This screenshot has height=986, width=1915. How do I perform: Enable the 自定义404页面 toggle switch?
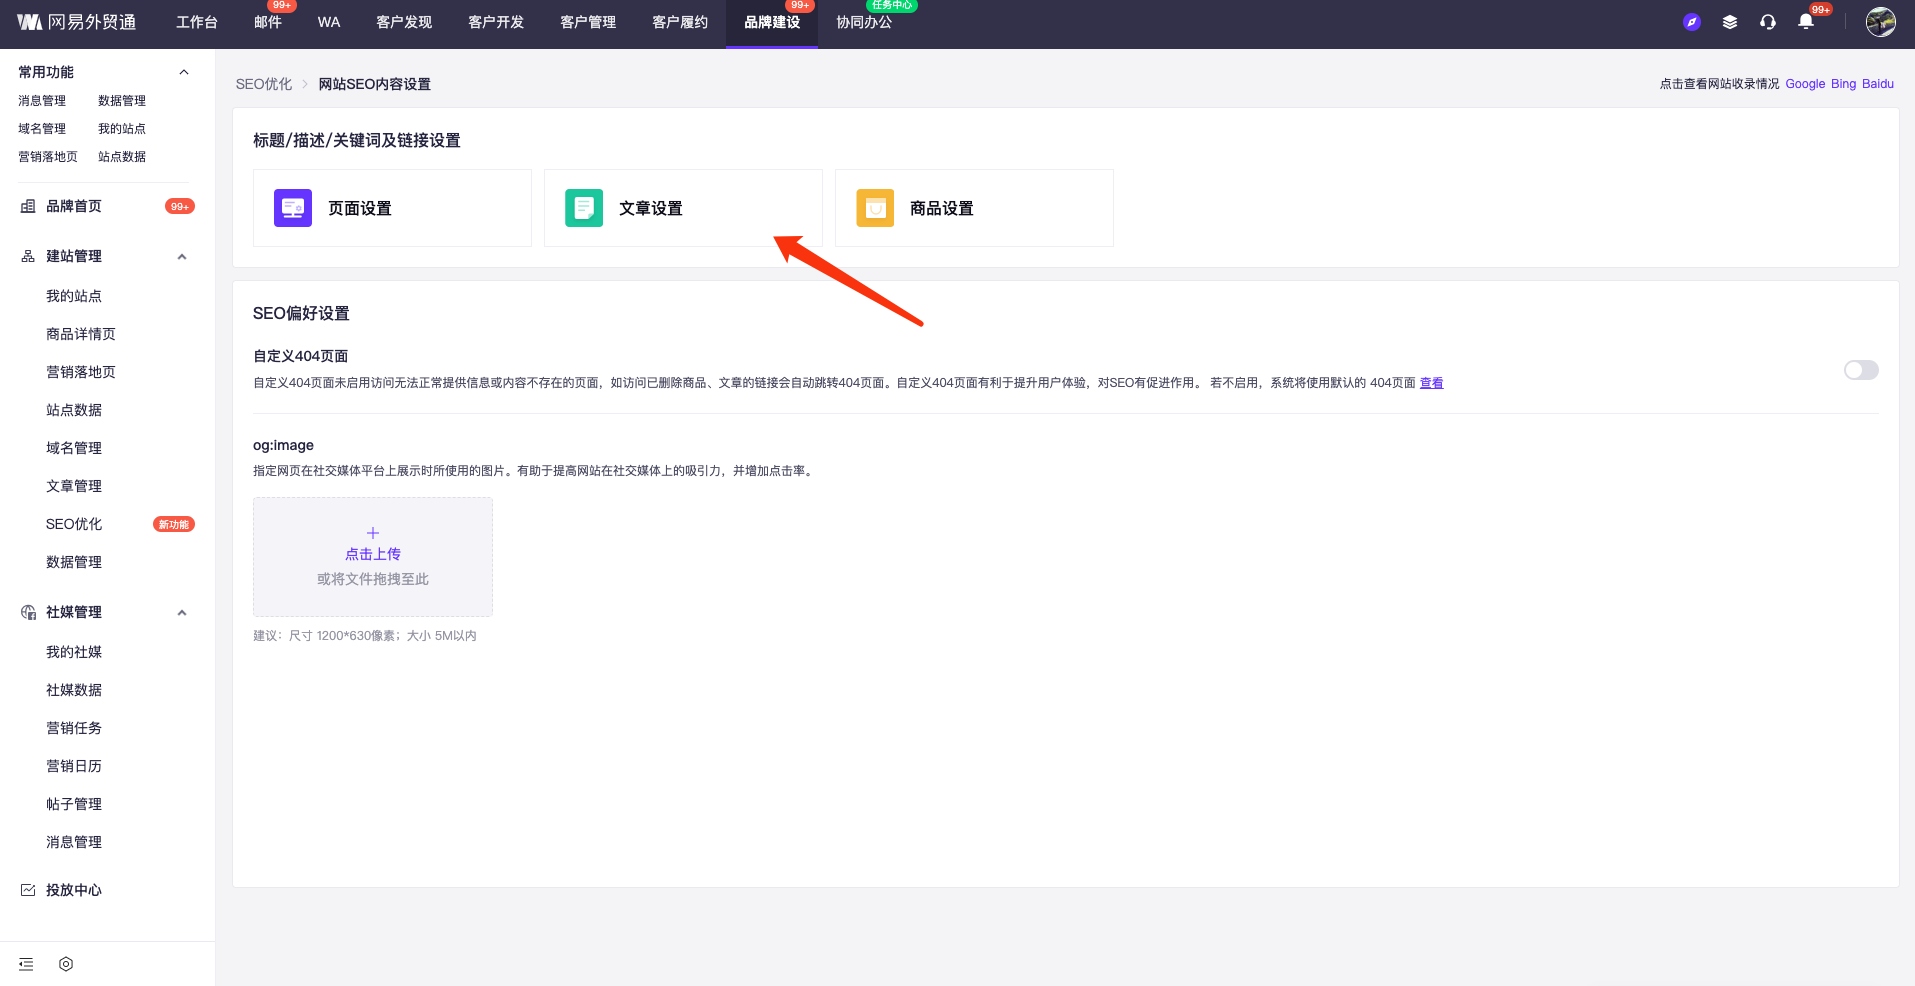point(1860,370)
